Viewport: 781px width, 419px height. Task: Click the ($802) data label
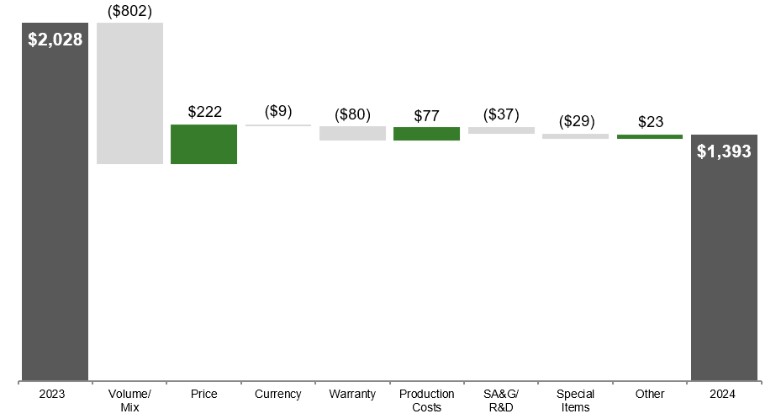click(x=130, y=10)
